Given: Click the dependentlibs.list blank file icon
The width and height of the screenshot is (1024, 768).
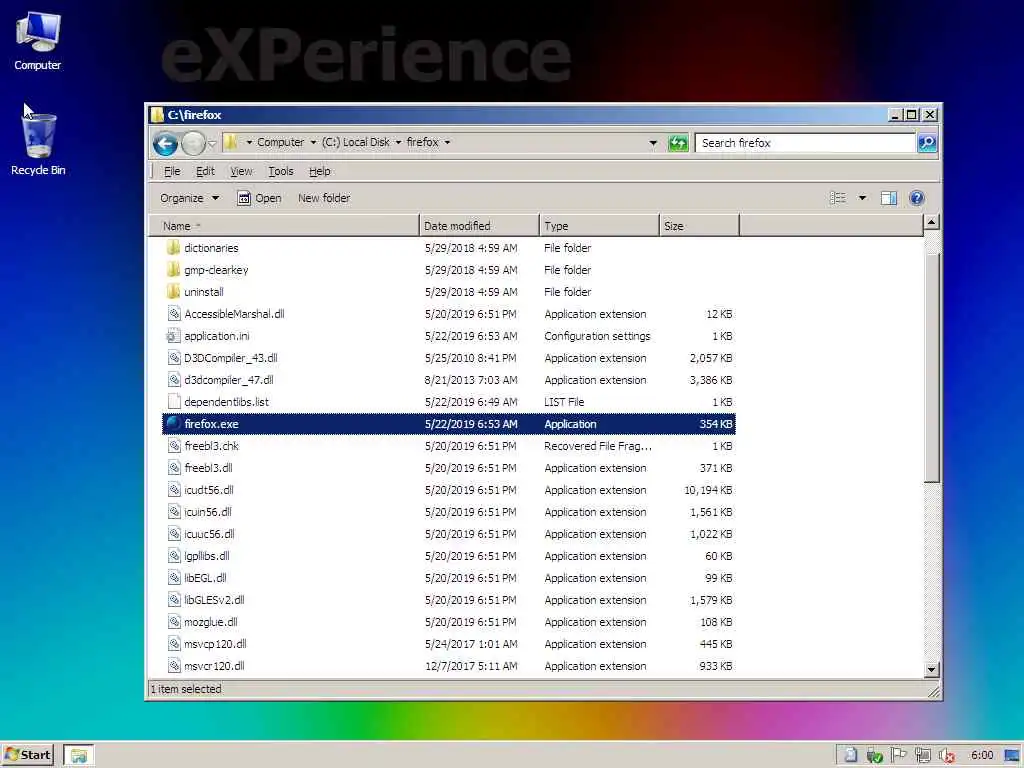Looking at the screenshot, I should pyautogui.click(x=173, y=402).
